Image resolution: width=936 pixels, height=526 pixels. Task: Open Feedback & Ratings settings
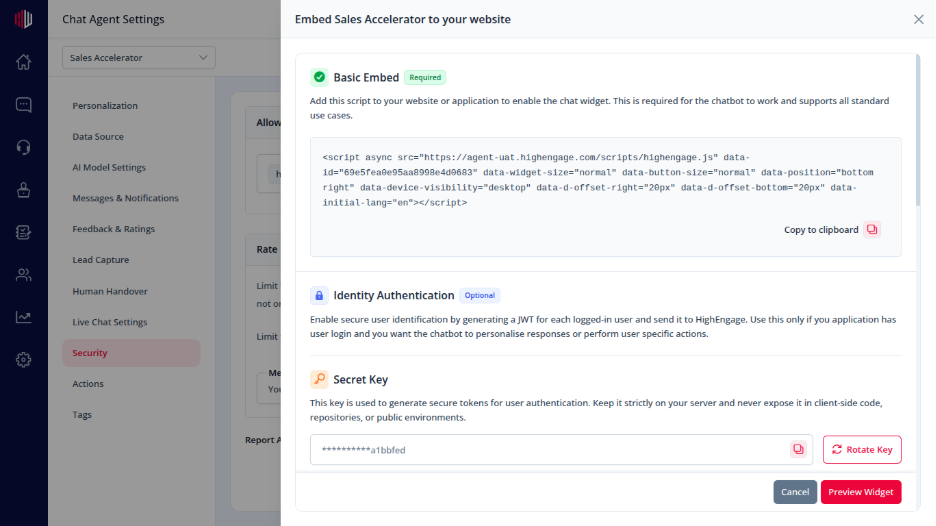(113, 229)
